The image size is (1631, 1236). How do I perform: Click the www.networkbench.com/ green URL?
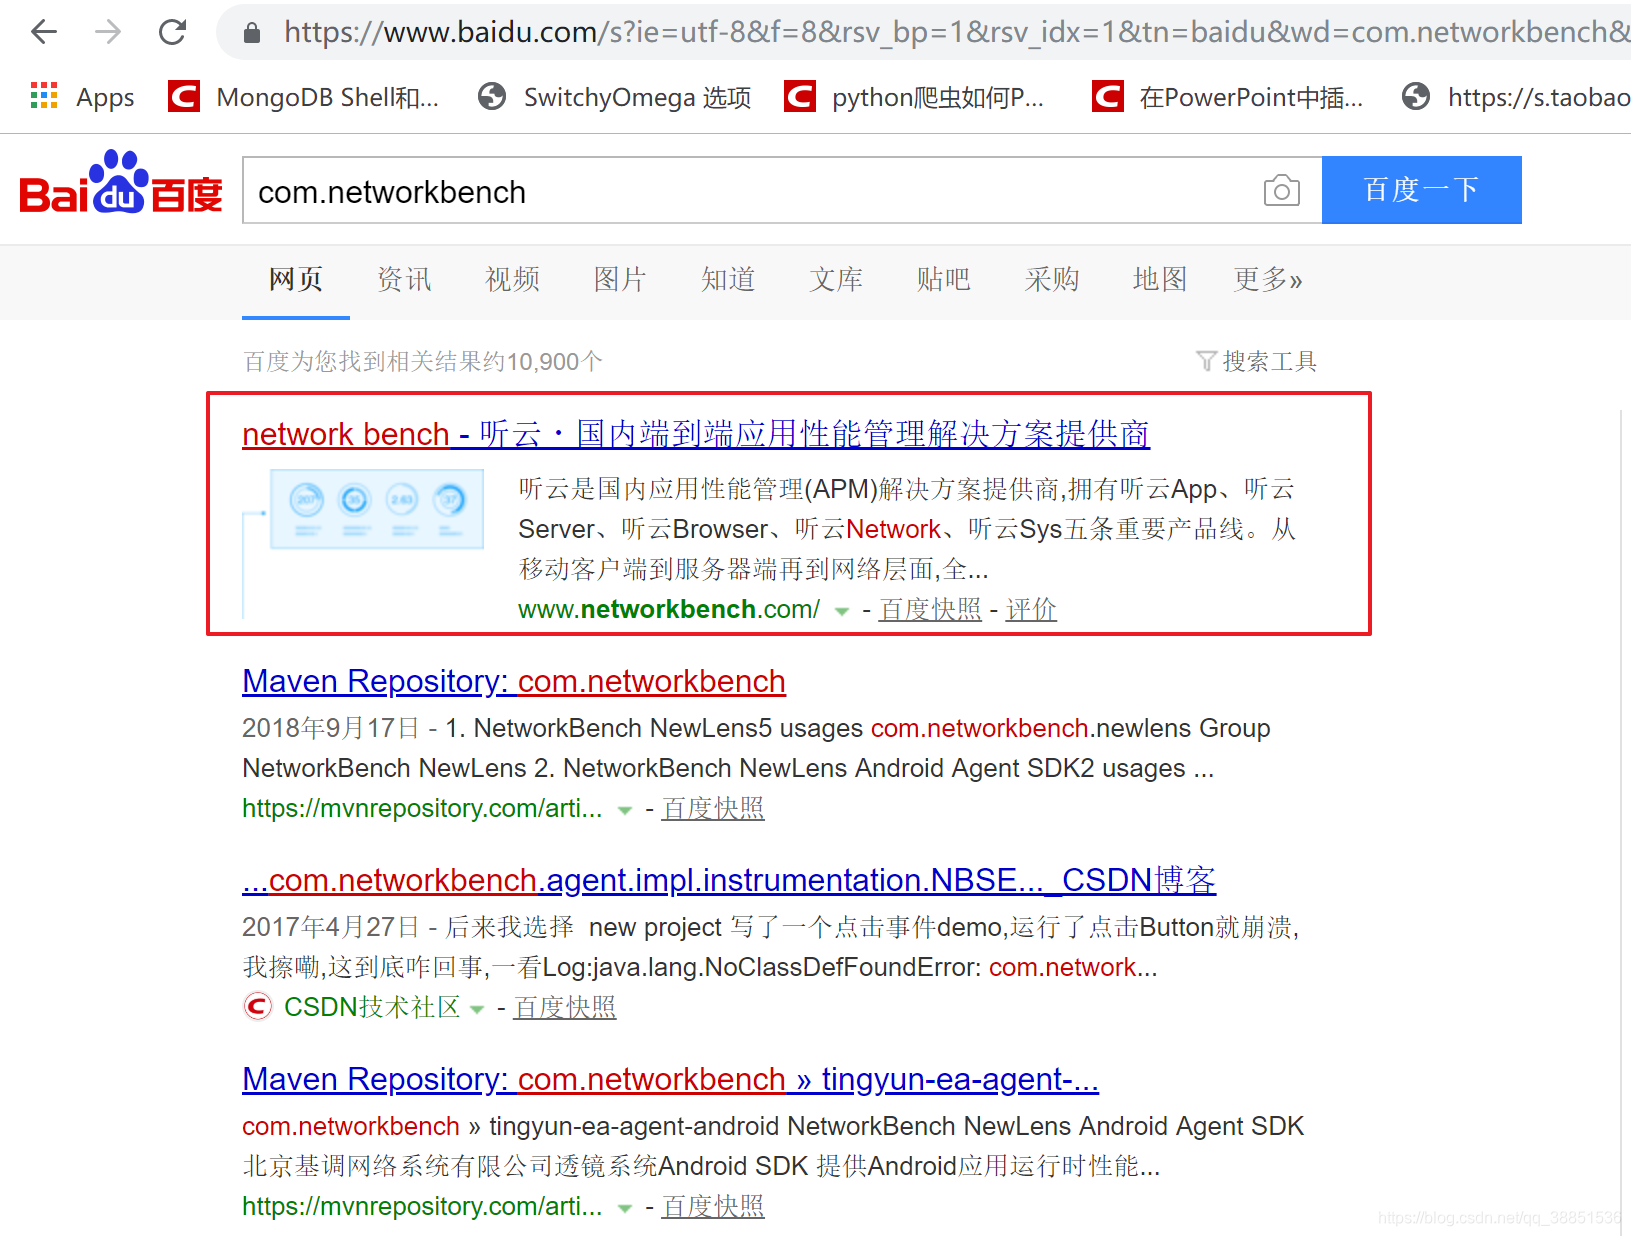669,609
